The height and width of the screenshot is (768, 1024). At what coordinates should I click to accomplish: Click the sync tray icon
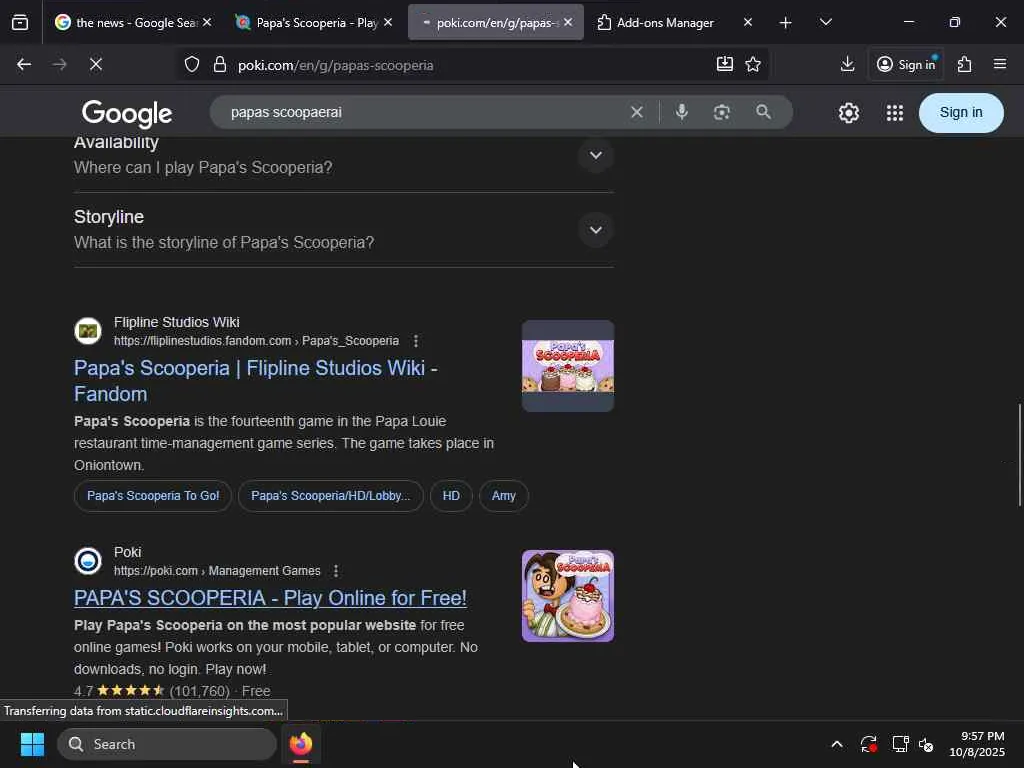coord(869,744)
